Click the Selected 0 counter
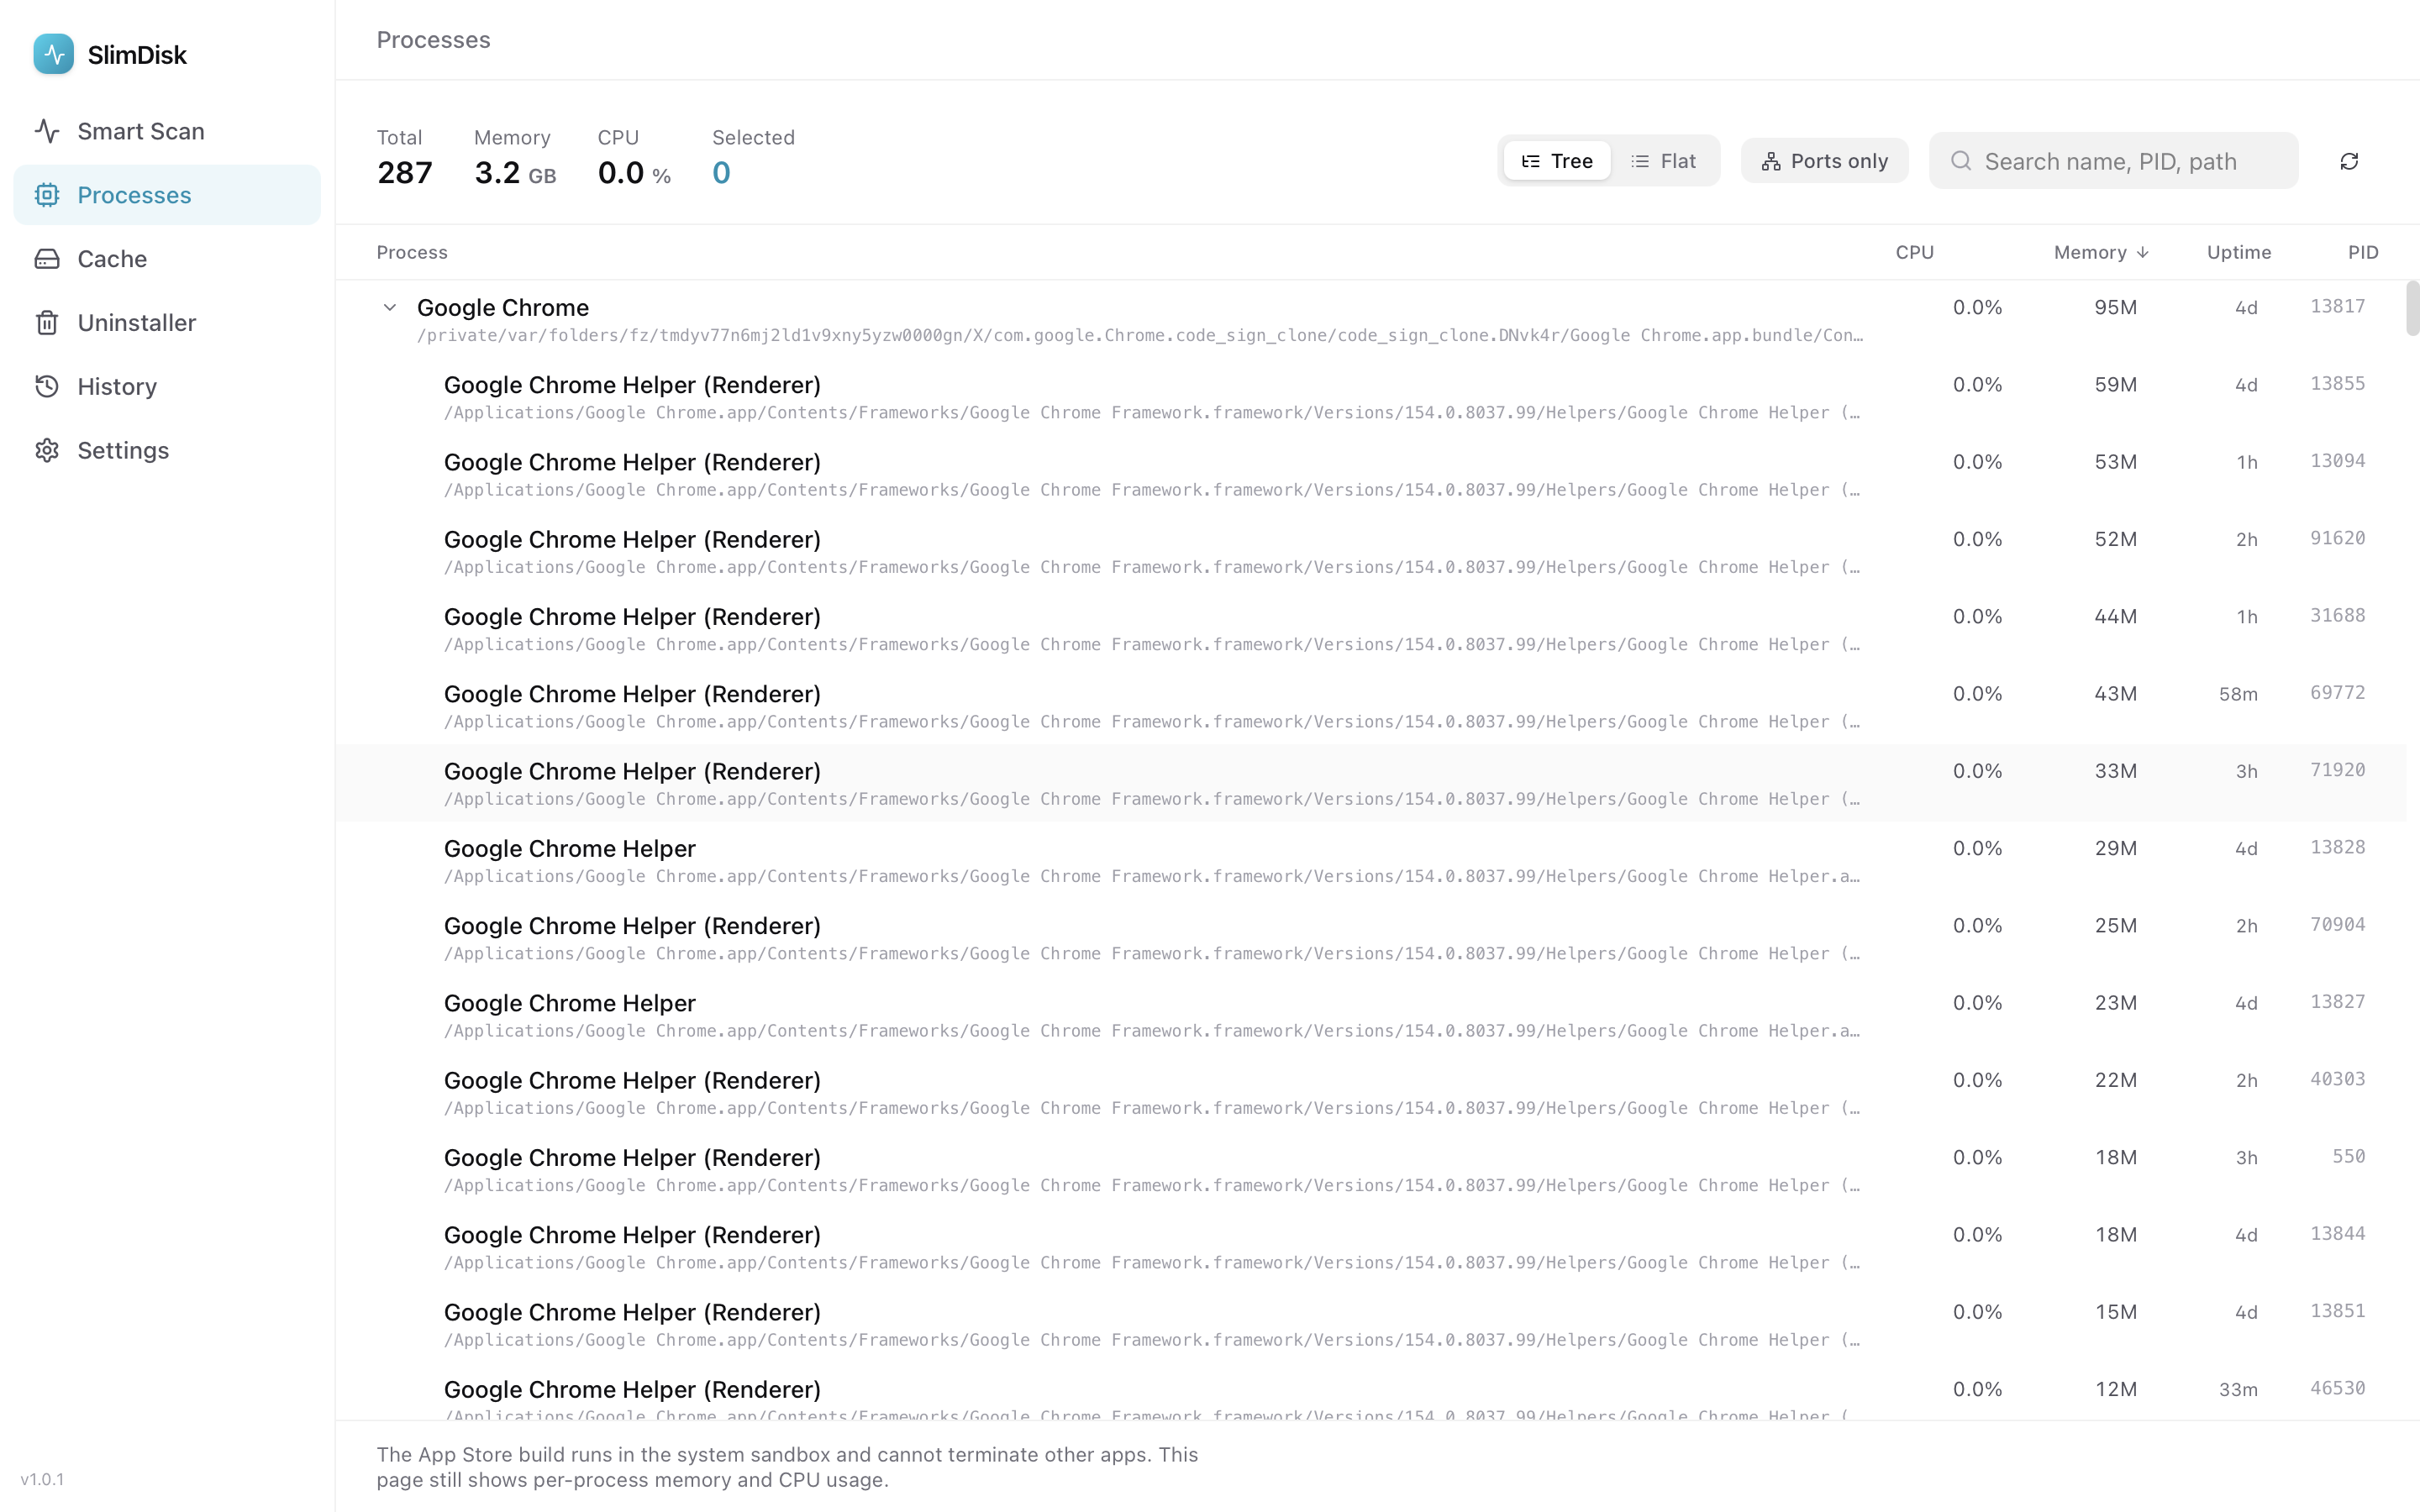Screen dimensions: 2420x1512 (x=753, y=158)
